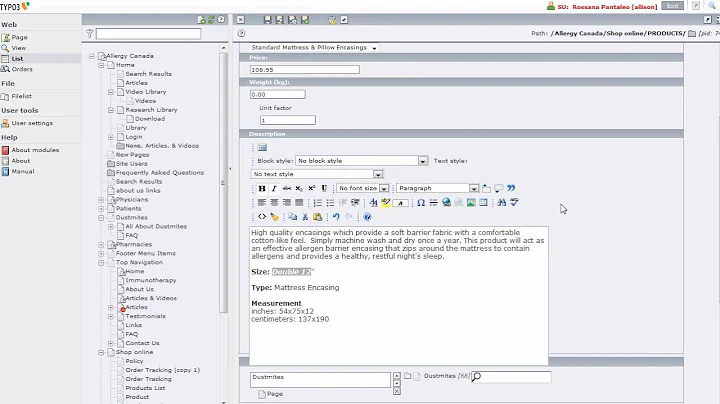Apply superscript formatting
720x404 pixels.
click(x=311, y=188)
